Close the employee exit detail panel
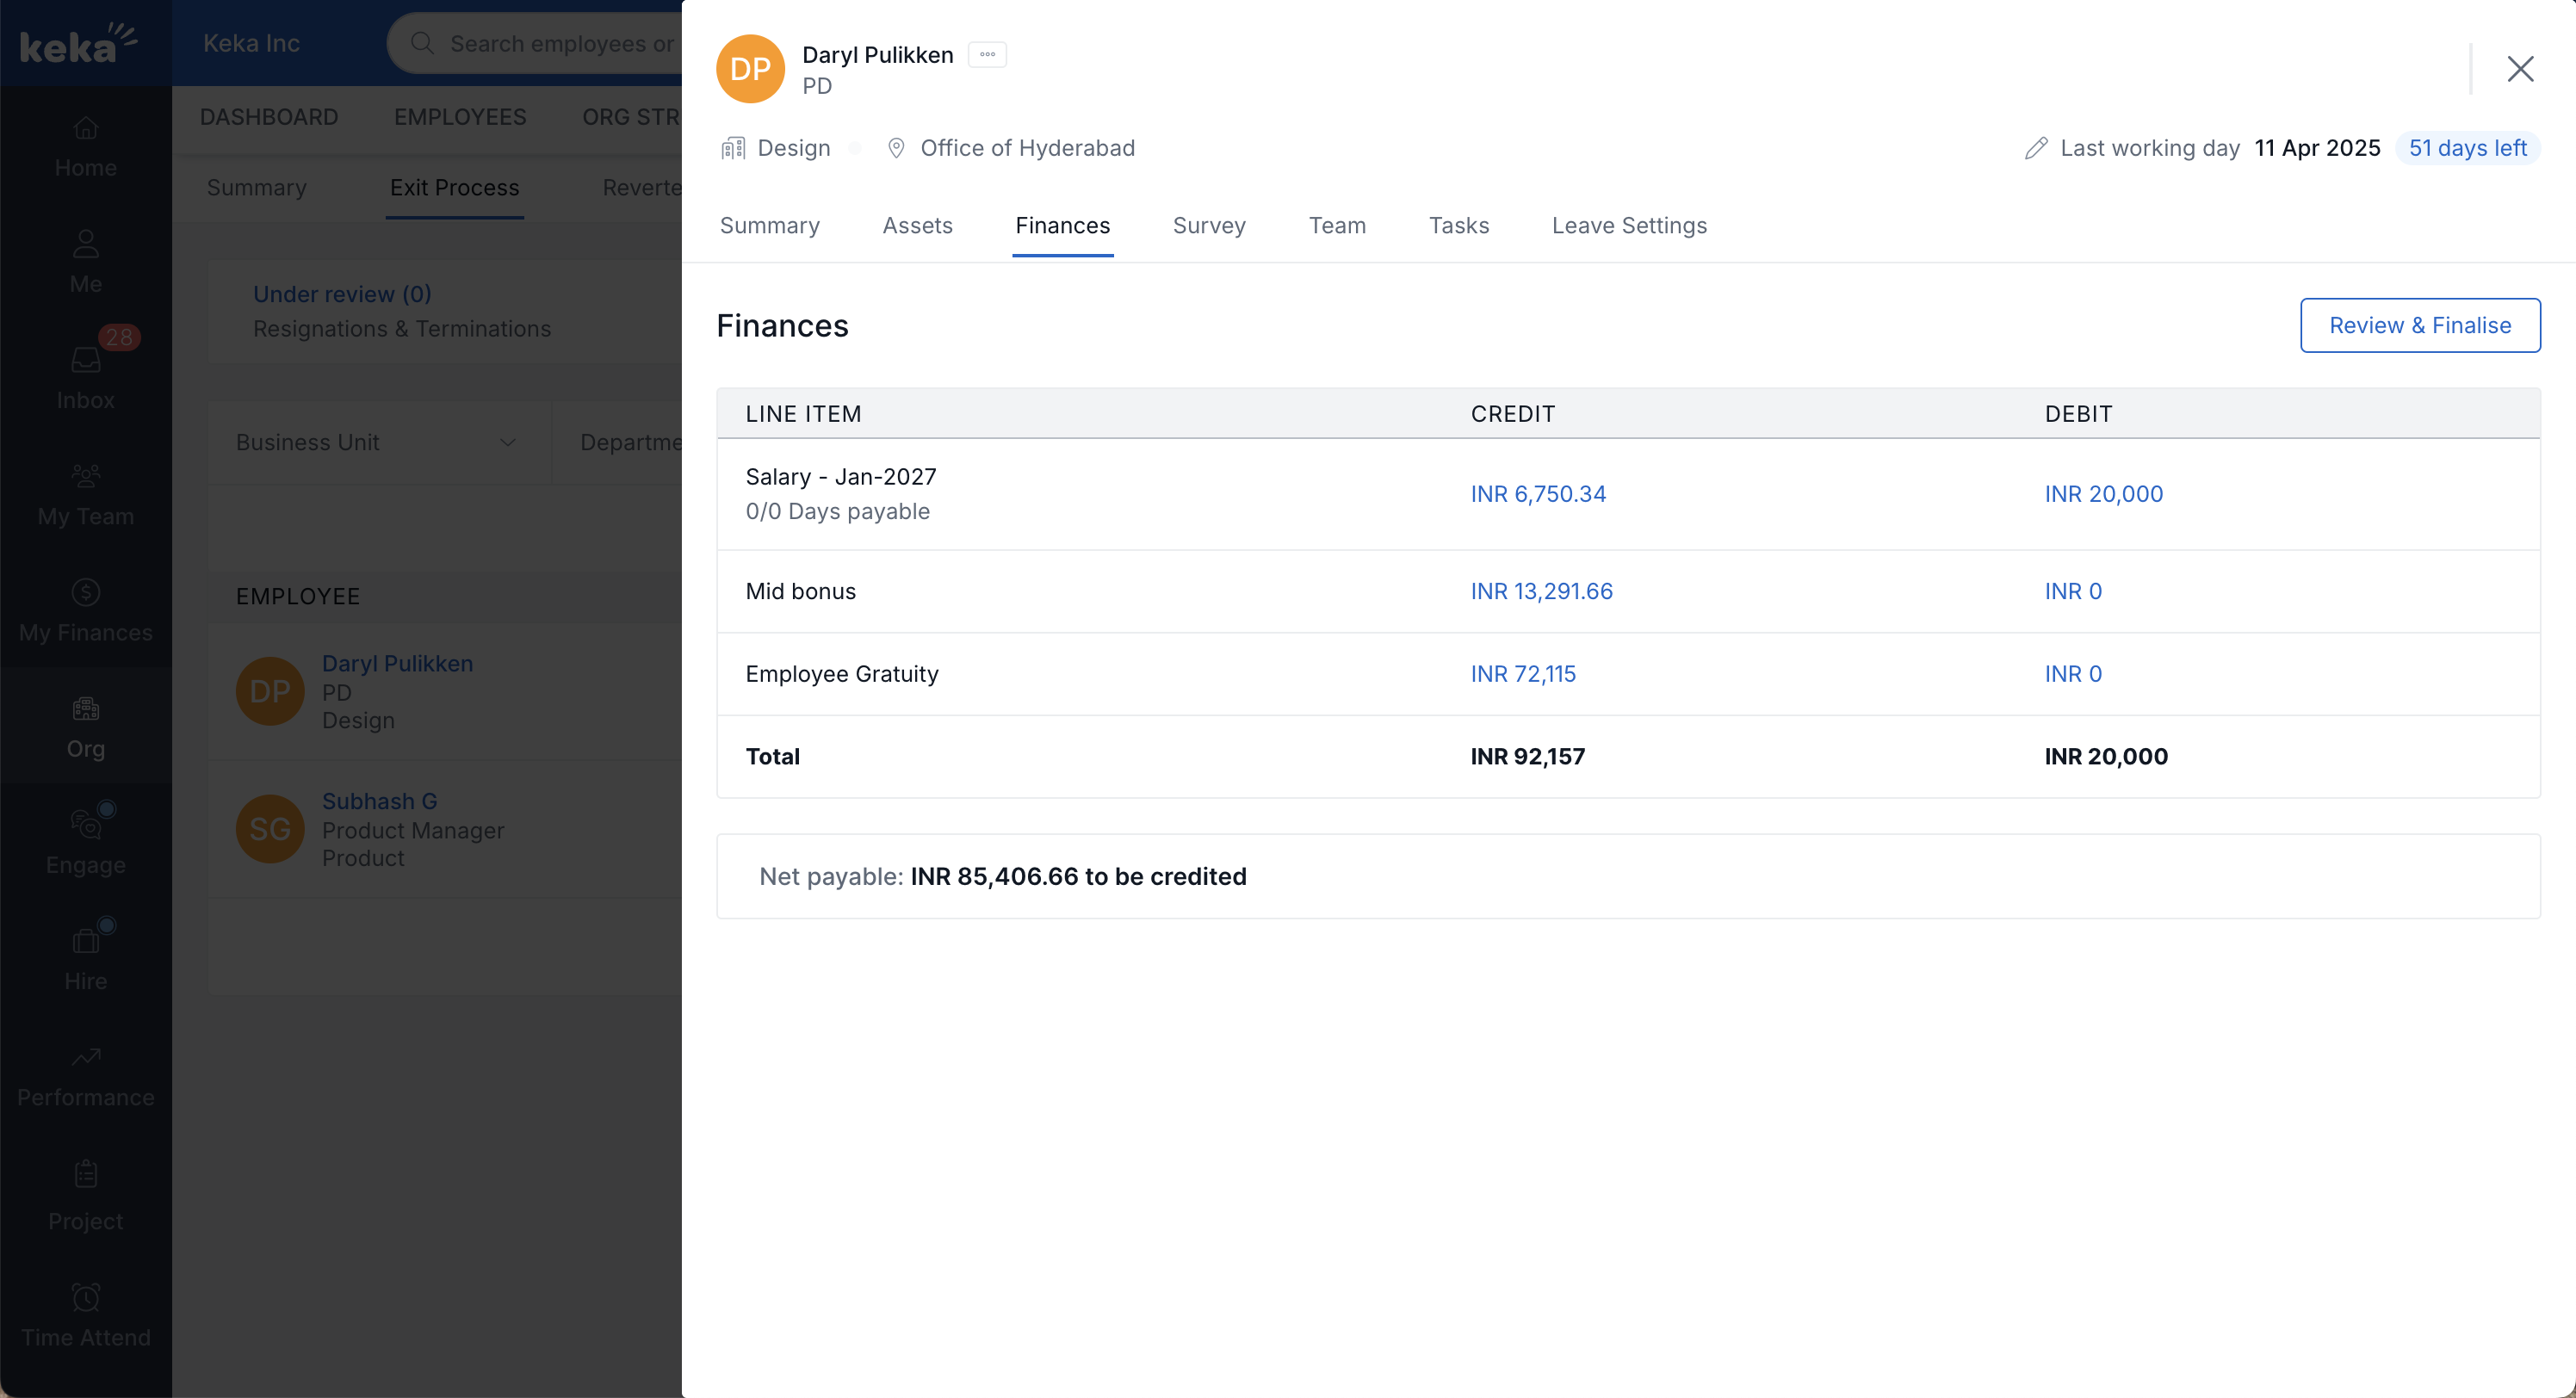This screenshot has height=1398, width=2576. (2520, 69)
